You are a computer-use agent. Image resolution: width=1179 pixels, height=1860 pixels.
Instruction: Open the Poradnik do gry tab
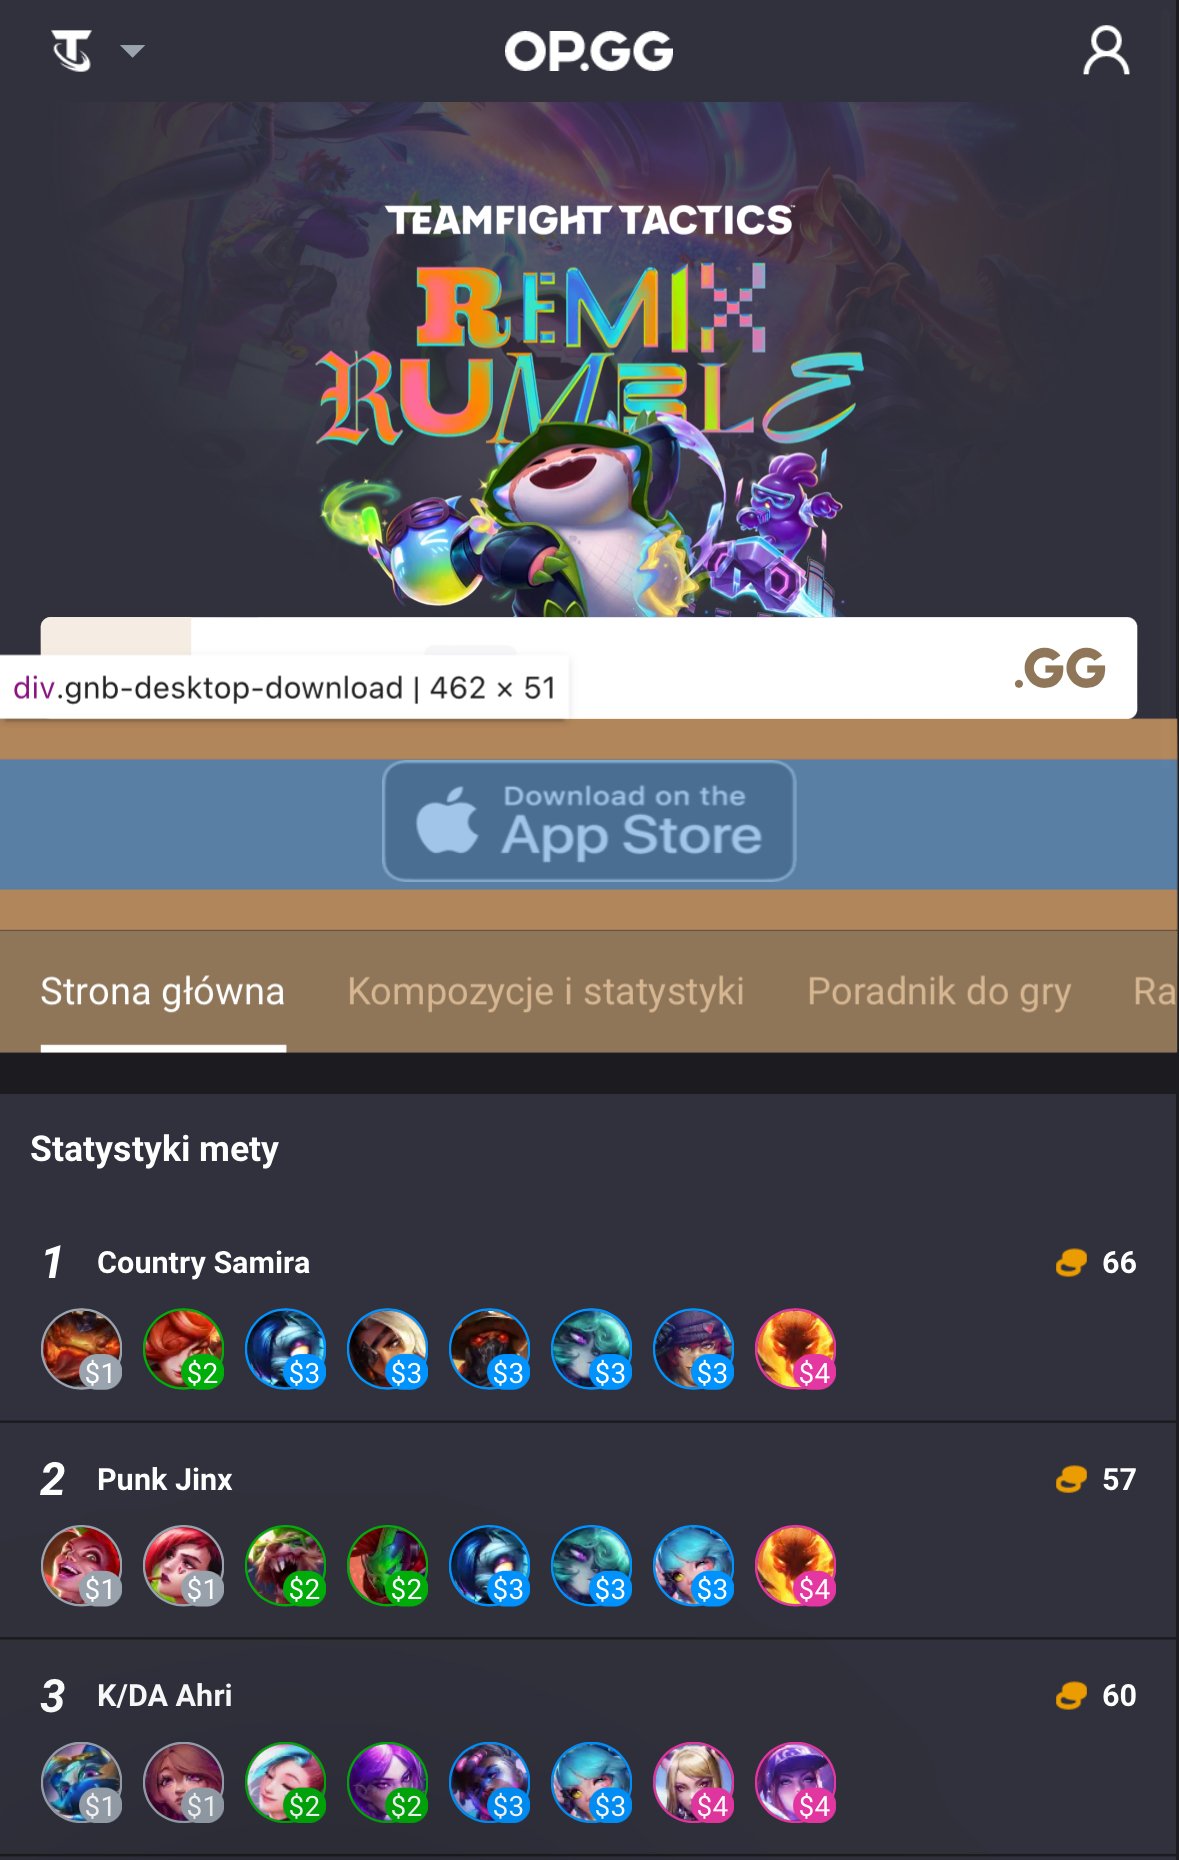click(939, 991)
